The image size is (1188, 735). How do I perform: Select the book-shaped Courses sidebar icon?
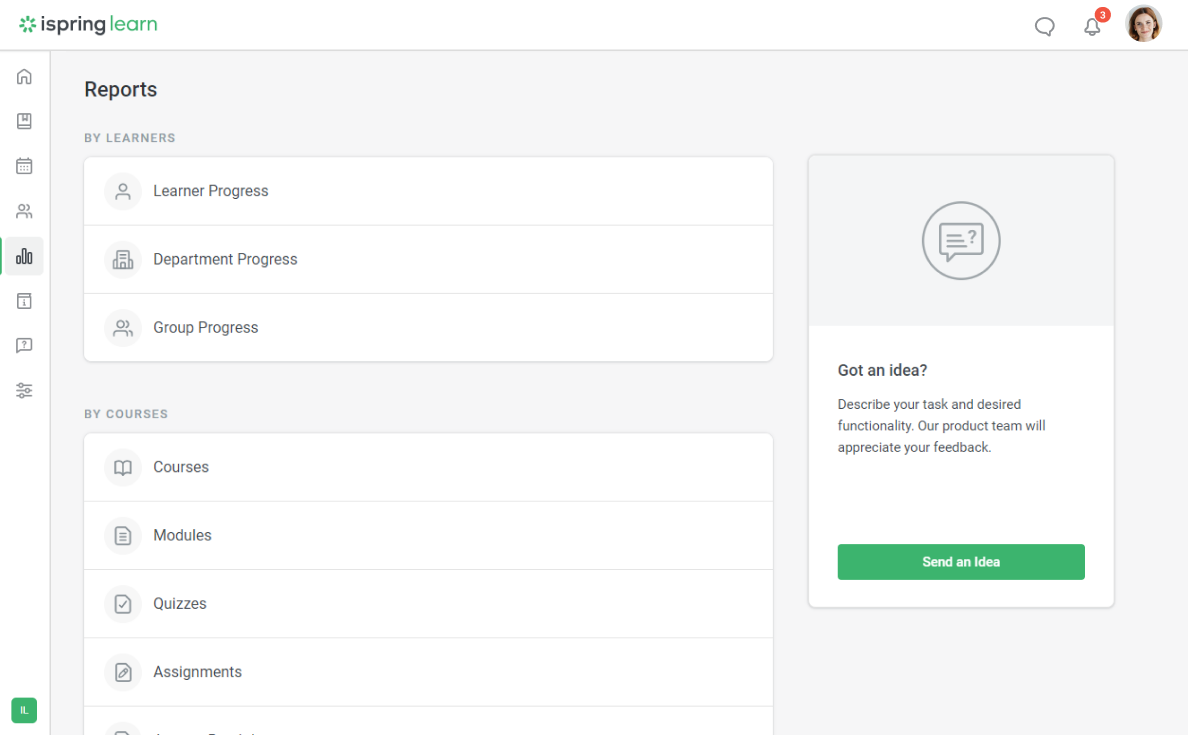pos(24,121)
